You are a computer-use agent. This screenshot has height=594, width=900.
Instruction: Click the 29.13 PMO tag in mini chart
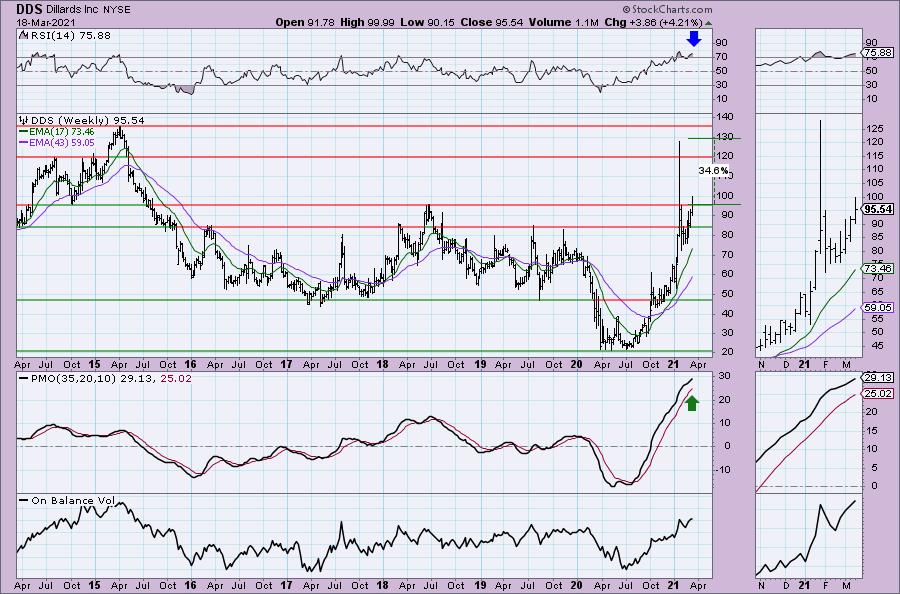coord(878,378)
